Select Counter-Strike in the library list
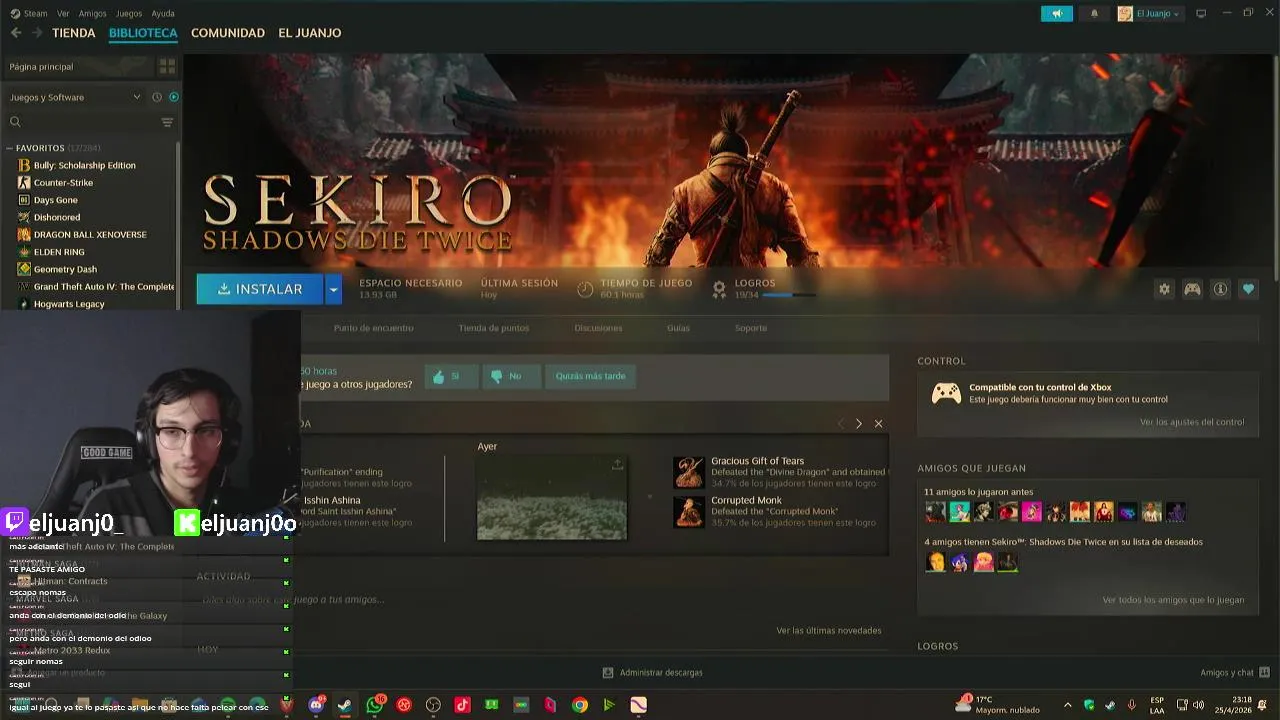 [x=64, y=183]
